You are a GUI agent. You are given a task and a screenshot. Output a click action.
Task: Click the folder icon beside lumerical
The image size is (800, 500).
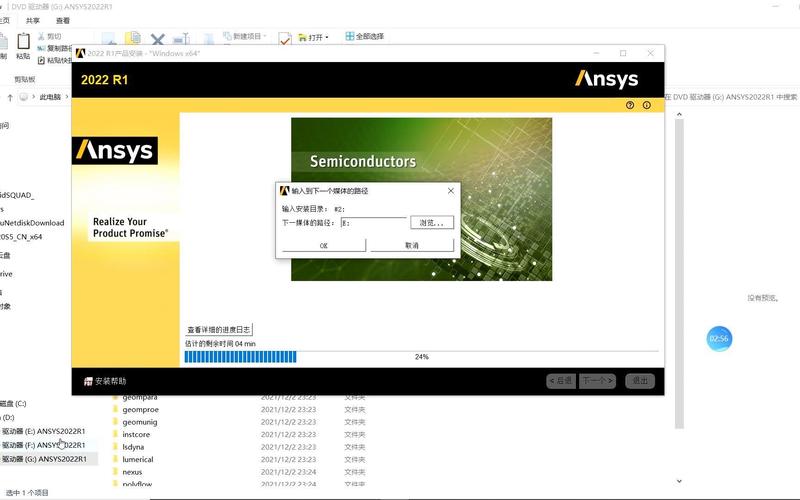[115, 459]
